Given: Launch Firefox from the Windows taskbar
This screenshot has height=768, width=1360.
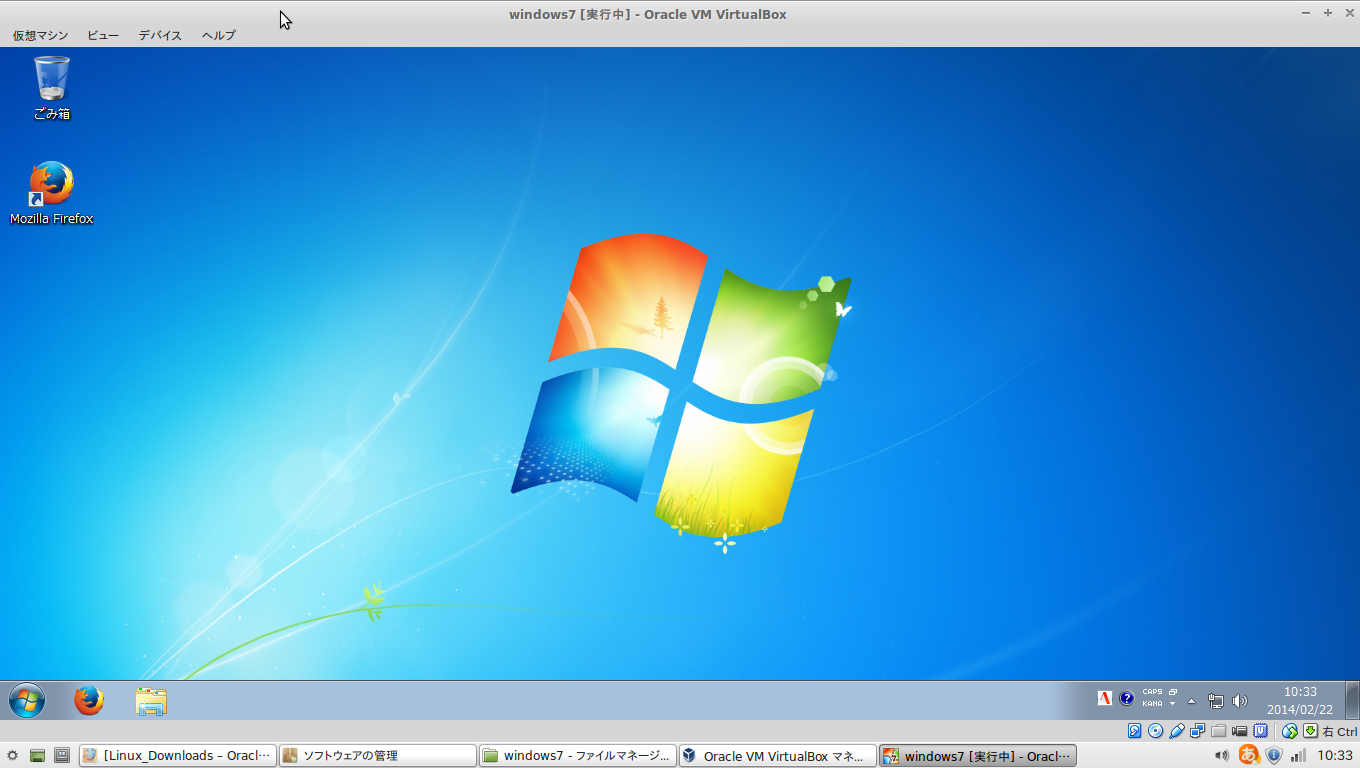Looking at the screenshot, I should 89,701.
